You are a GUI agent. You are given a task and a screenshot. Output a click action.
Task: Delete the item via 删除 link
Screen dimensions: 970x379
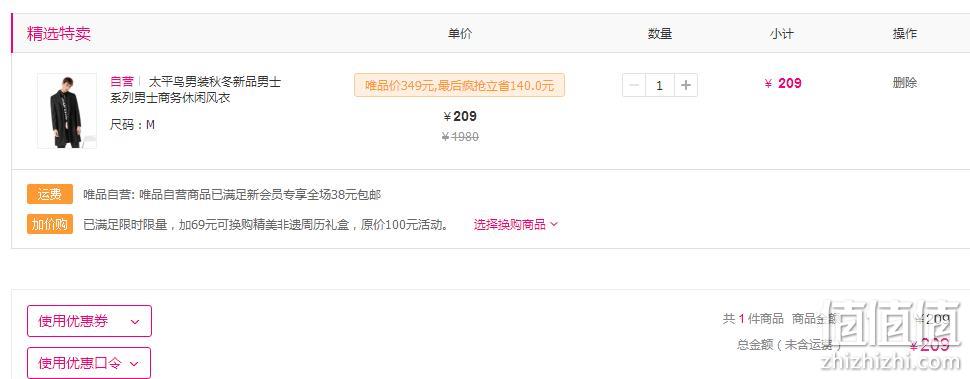point(904,83)
